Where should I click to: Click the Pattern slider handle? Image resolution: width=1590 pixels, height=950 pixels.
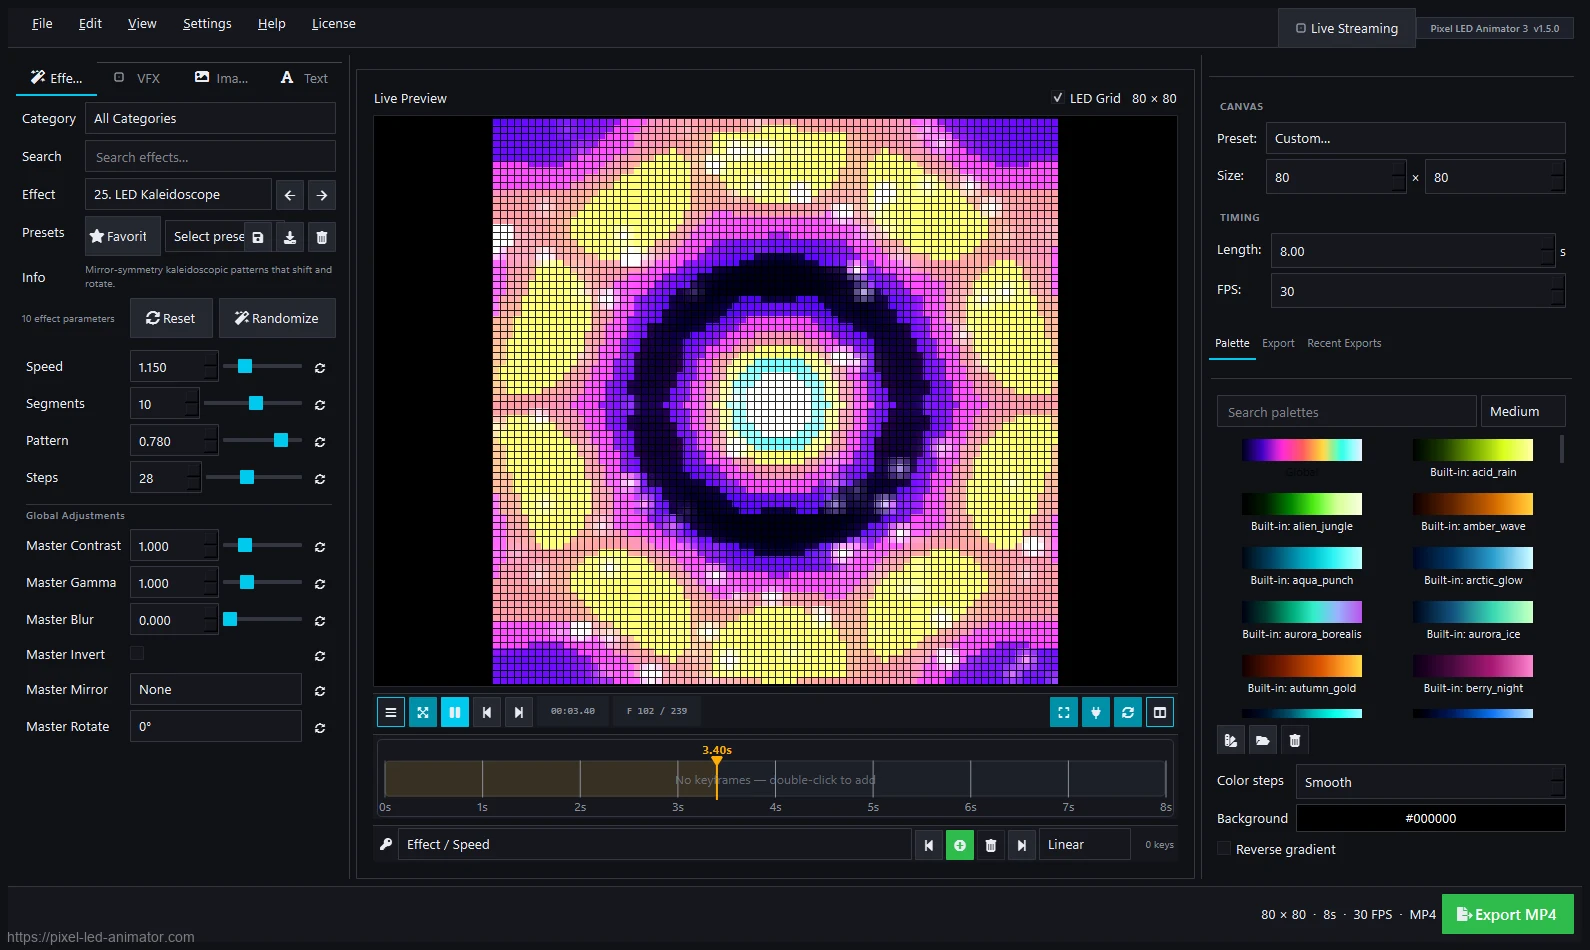click(281, 440)
